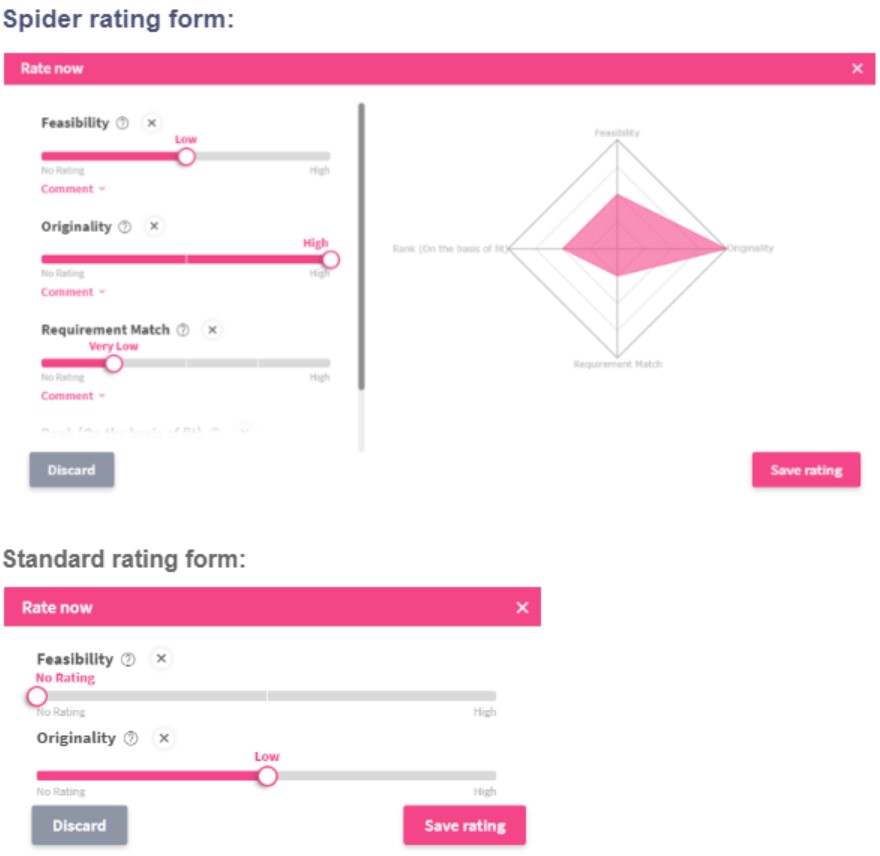Click standard form Originality slider handle
Viewport: 880px width, 856px height.
(x=267, y=776)
